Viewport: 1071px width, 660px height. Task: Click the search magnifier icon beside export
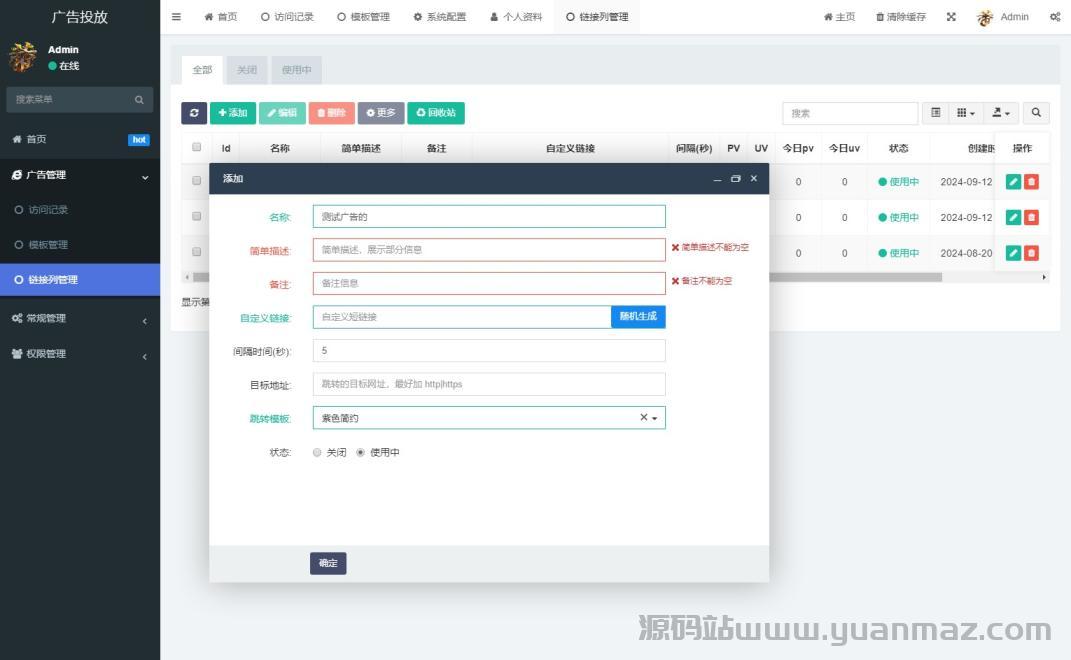point(1036,113)
